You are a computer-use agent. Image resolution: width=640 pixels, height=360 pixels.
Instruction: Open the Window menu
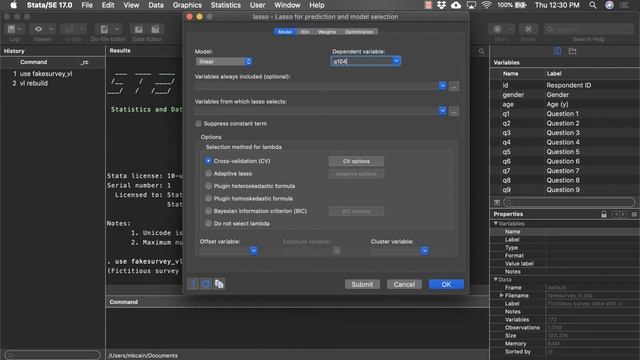point(287,5)
